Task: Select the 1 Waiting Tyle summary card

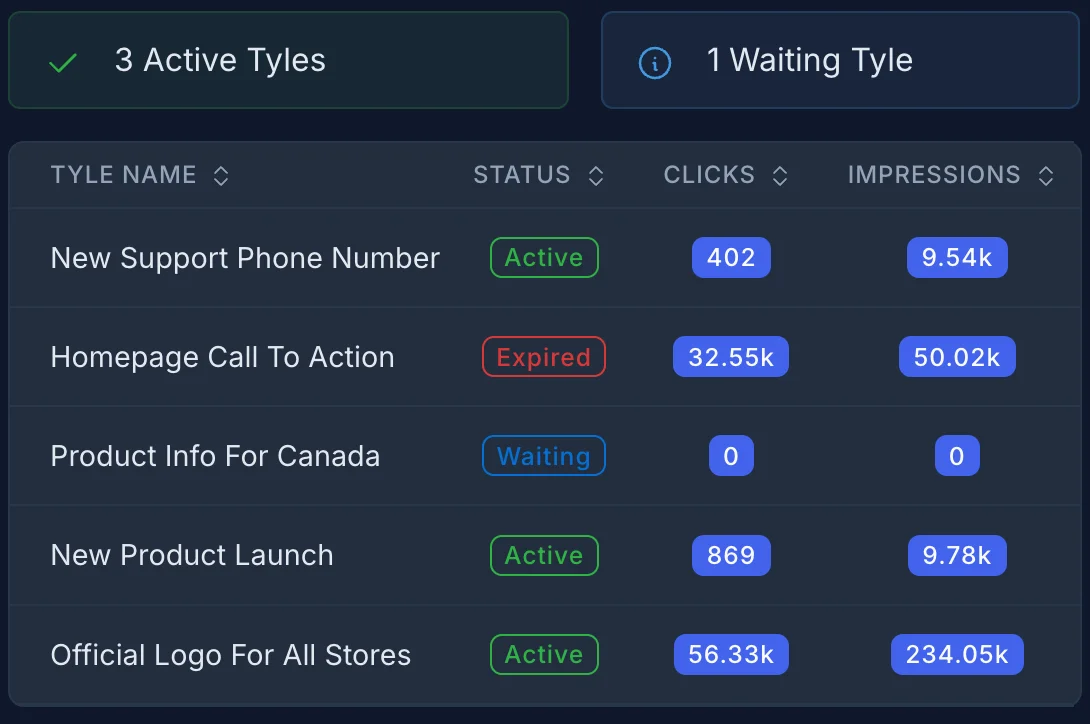Action: [x=840, y=60]
